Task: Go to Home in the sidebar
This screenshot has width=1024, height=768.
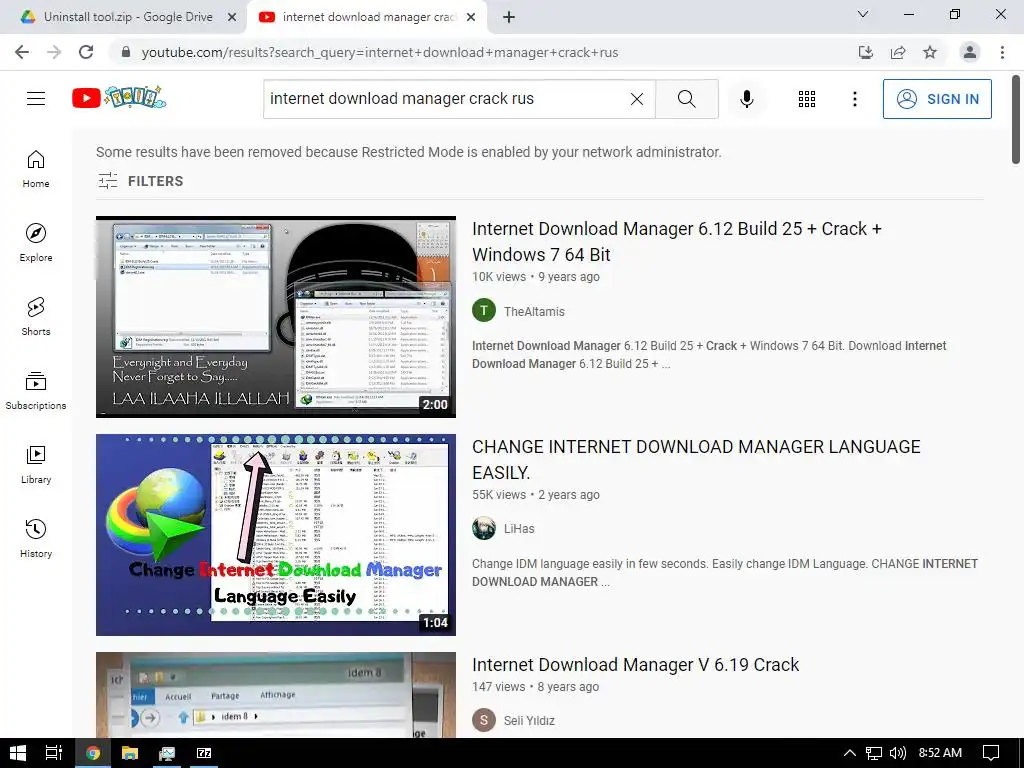Action: [36, 169]
